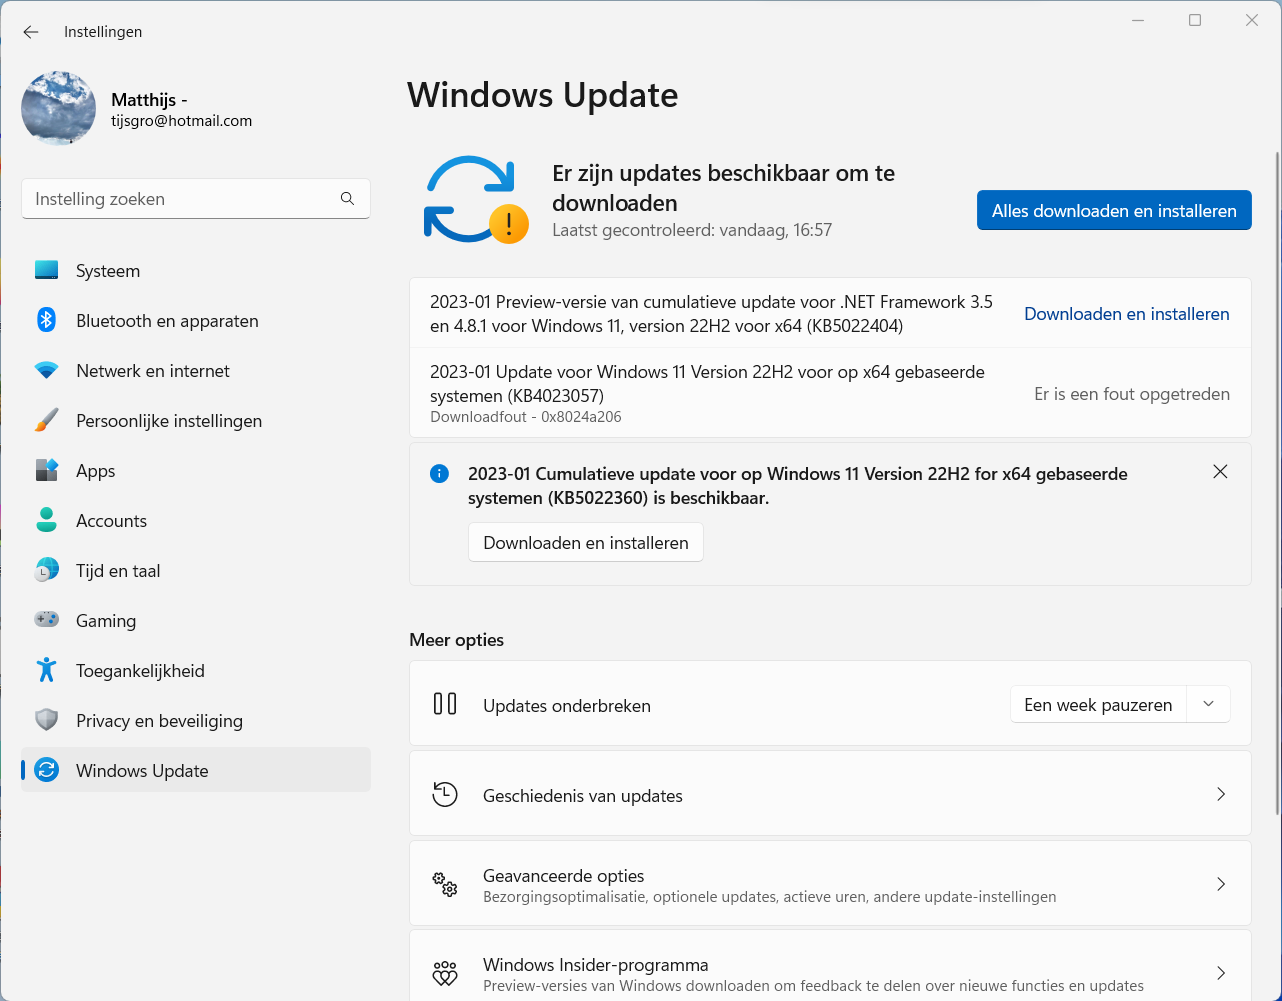
Task: Click Alles downloaden en installeren button
Action: pos(1114,211)
